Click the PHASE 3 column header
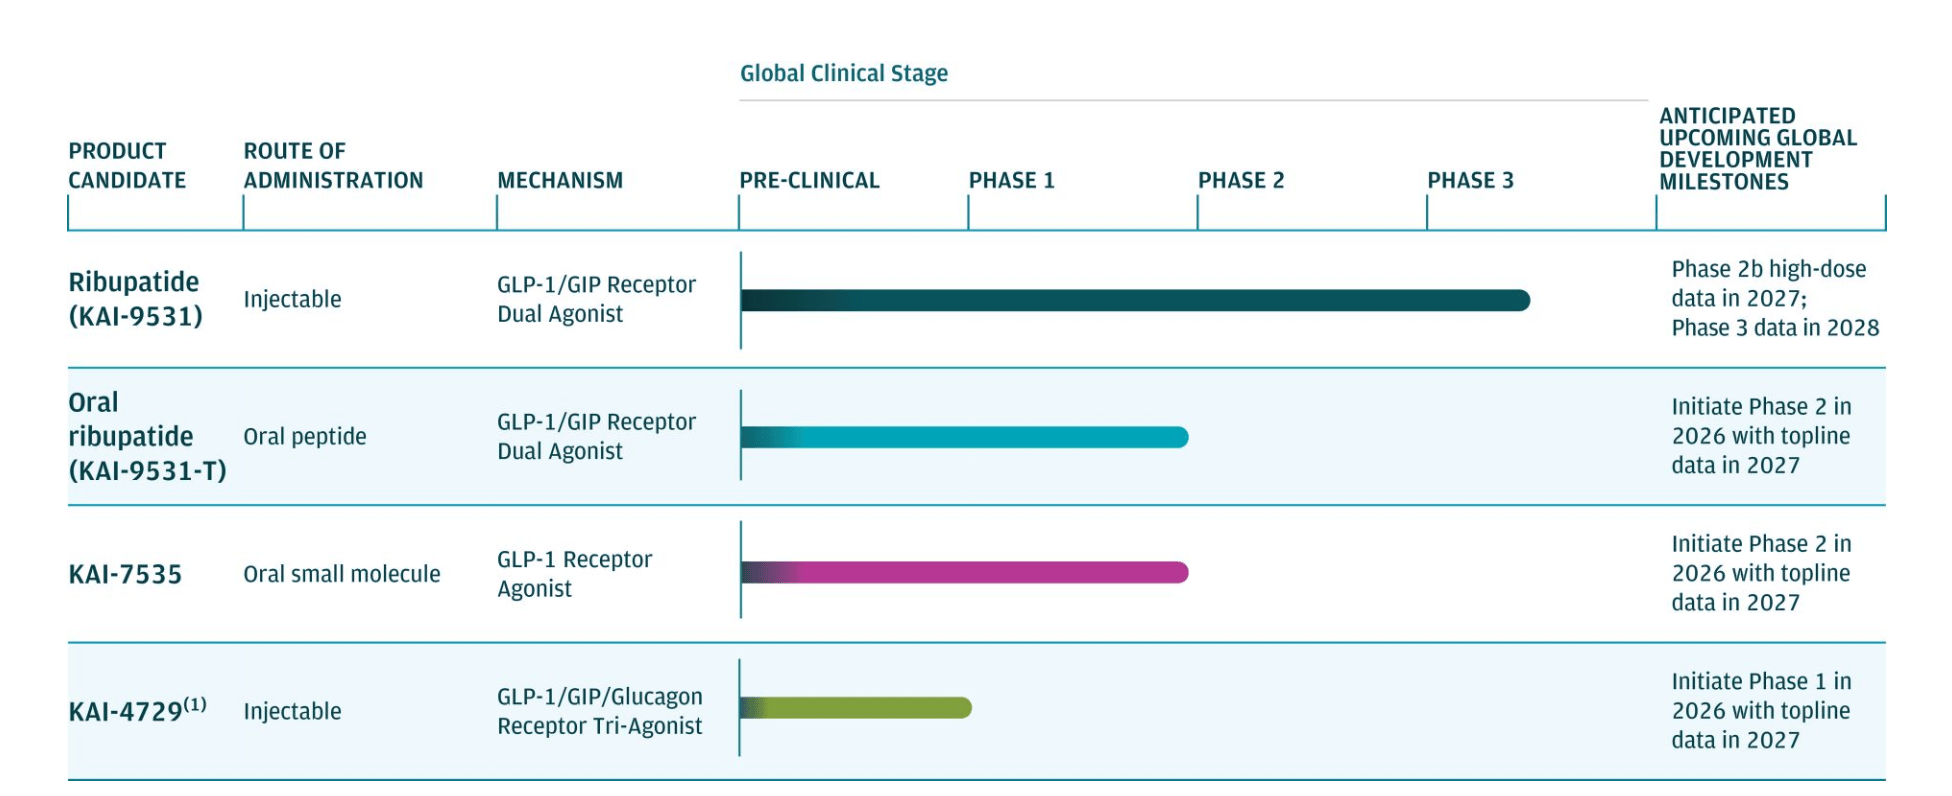 1470,181
